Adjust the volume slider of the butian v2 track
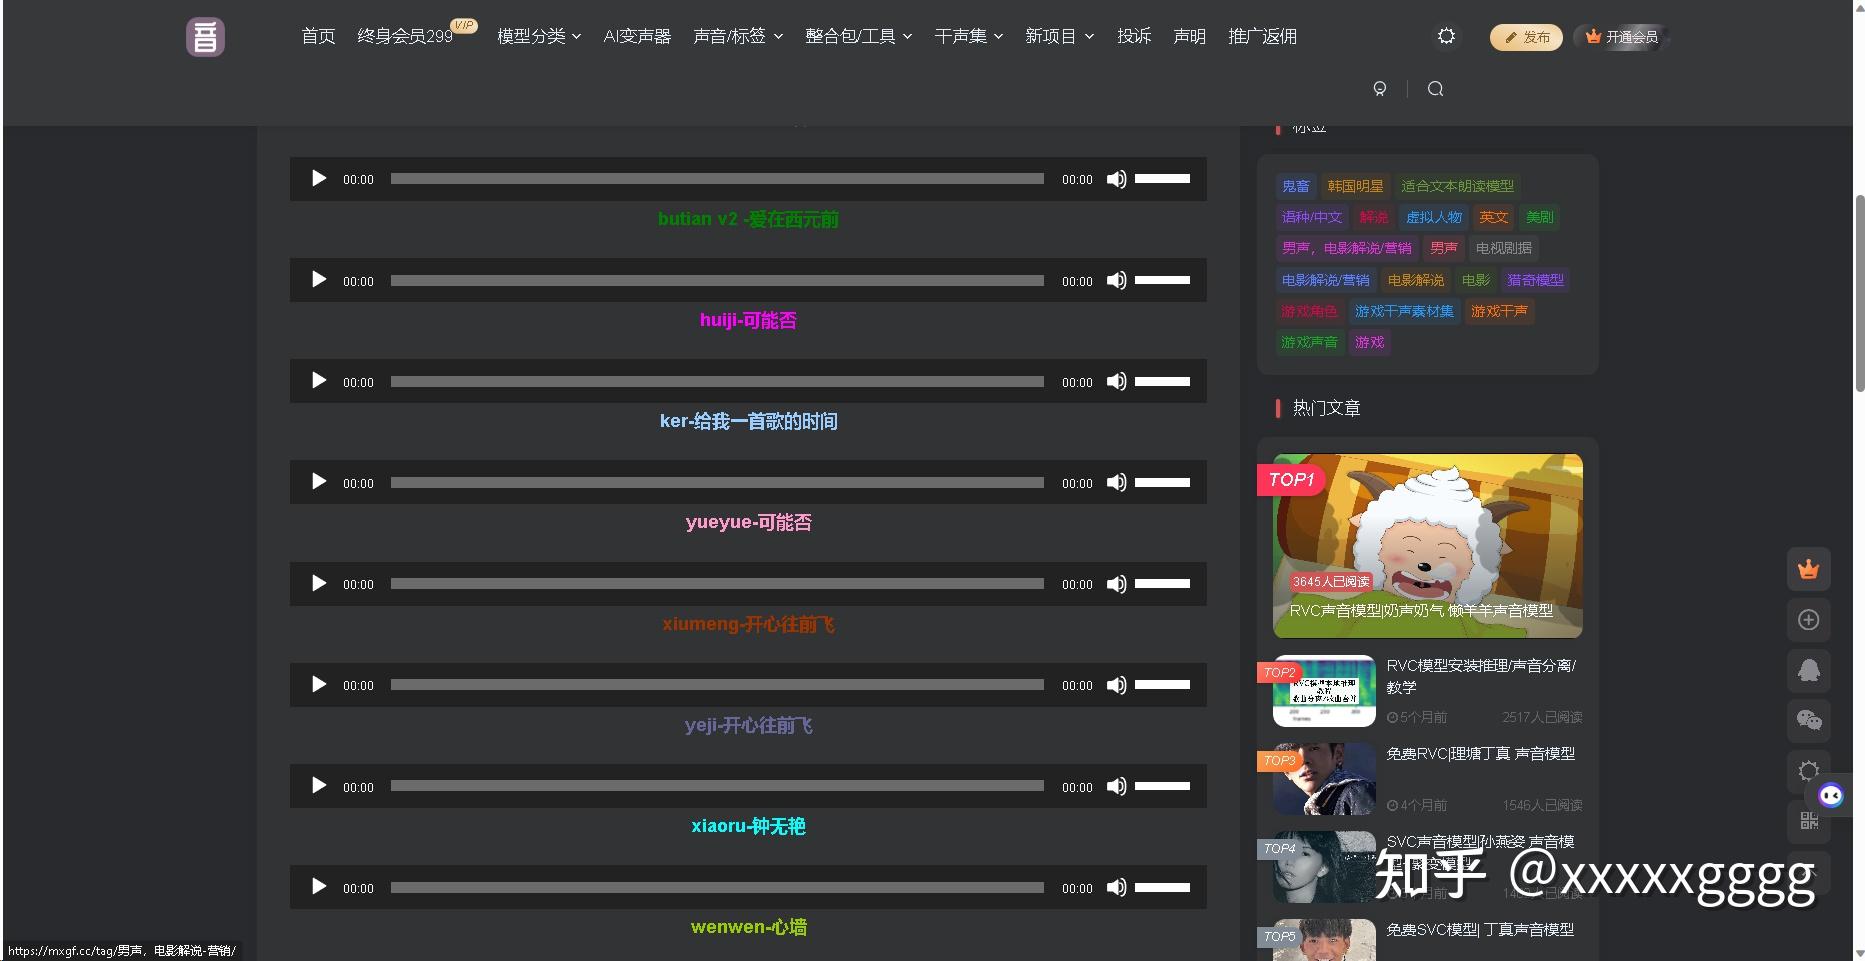1865x961 pixels. coord(1163,179)
